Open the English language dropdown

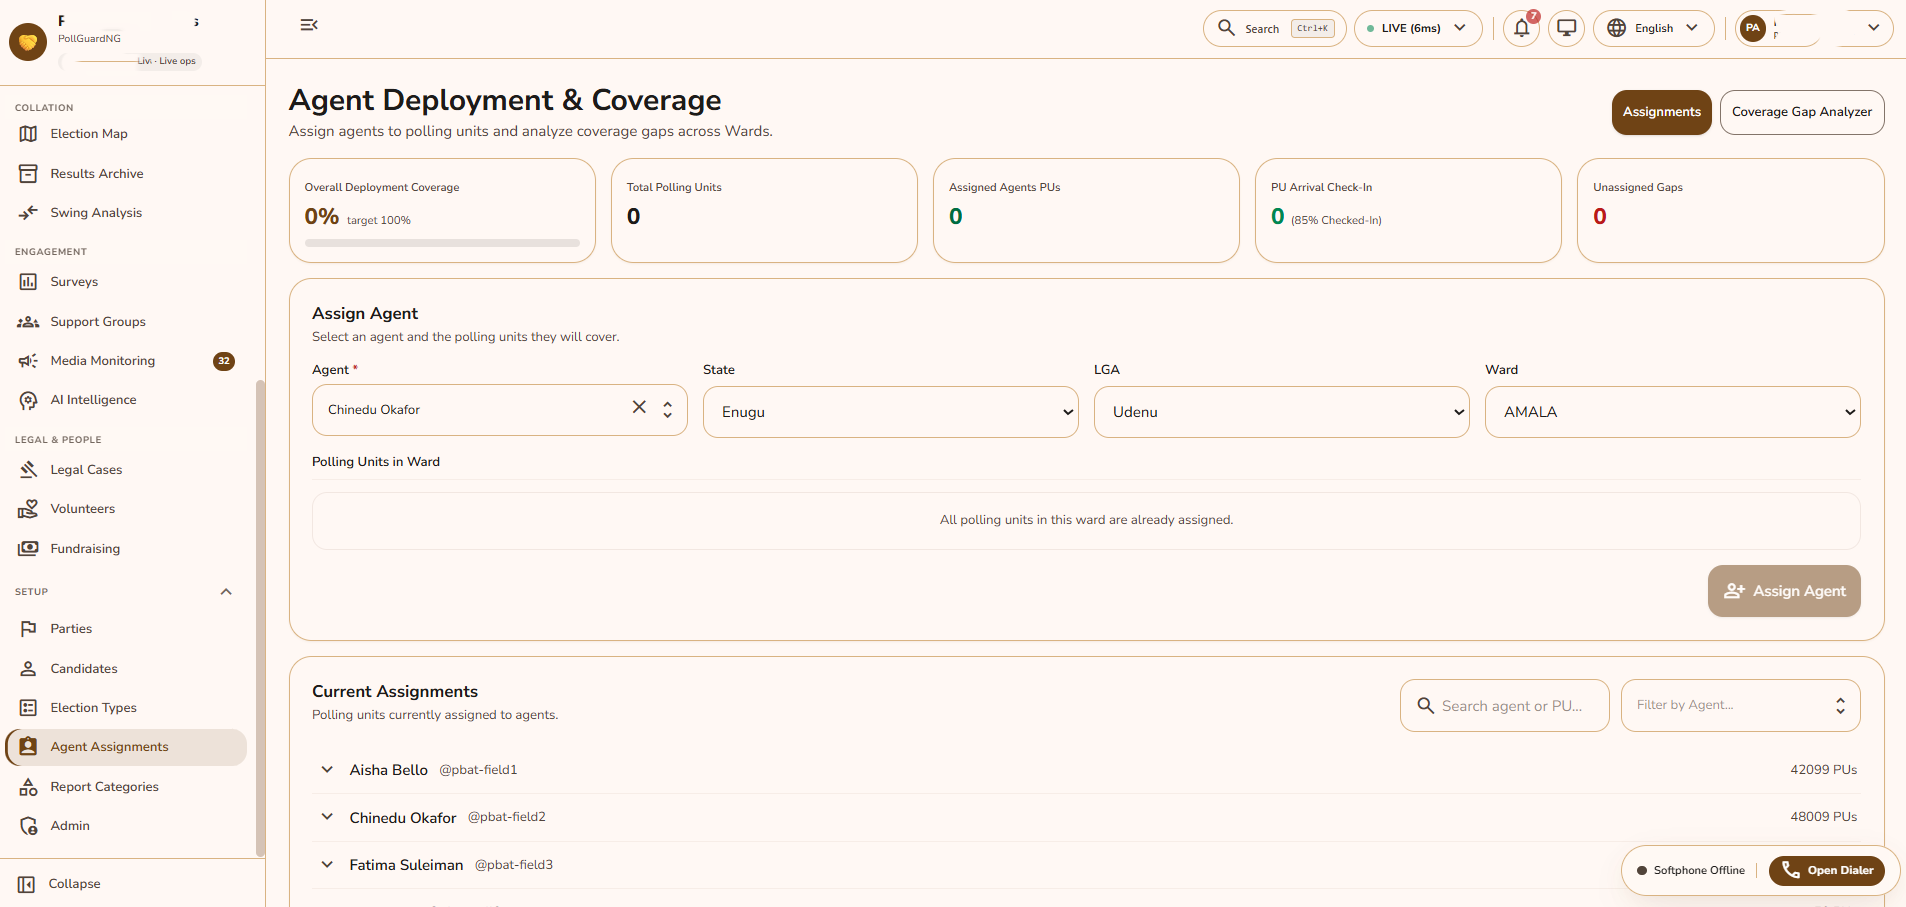(x=1653, y=28)
